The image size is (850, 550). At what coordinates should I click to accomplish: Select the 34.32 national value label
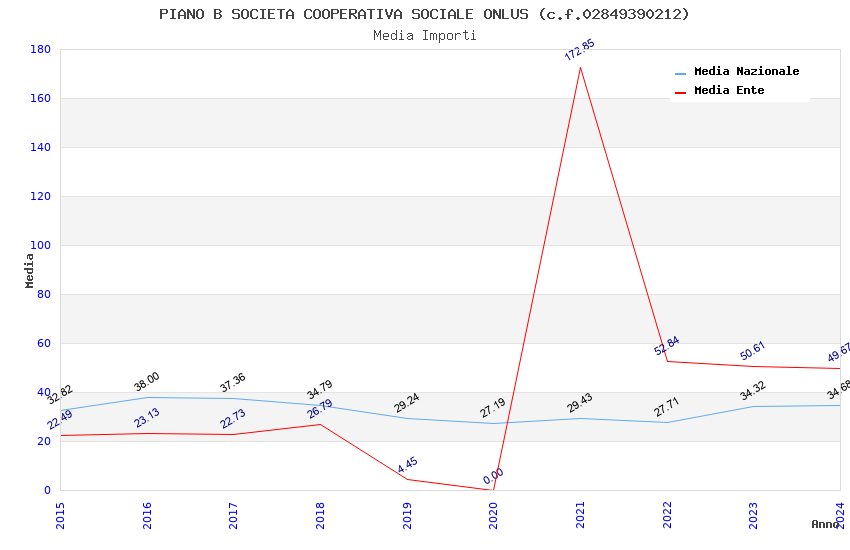pyautogui.click(x=752, y=391)
